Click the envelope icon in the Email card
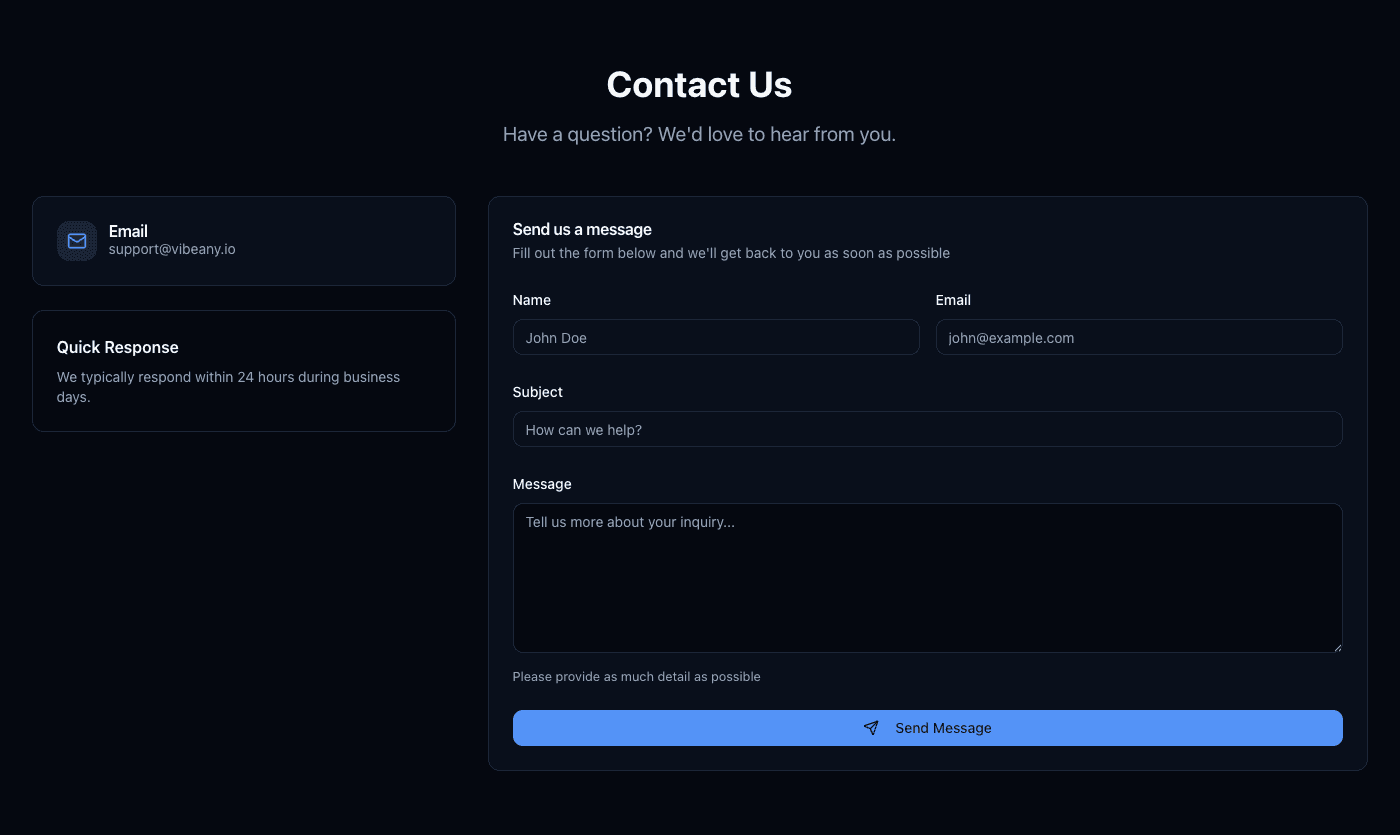Viewport: 1400px width, 835px height. pyautogui.click(x=77, y=241)
